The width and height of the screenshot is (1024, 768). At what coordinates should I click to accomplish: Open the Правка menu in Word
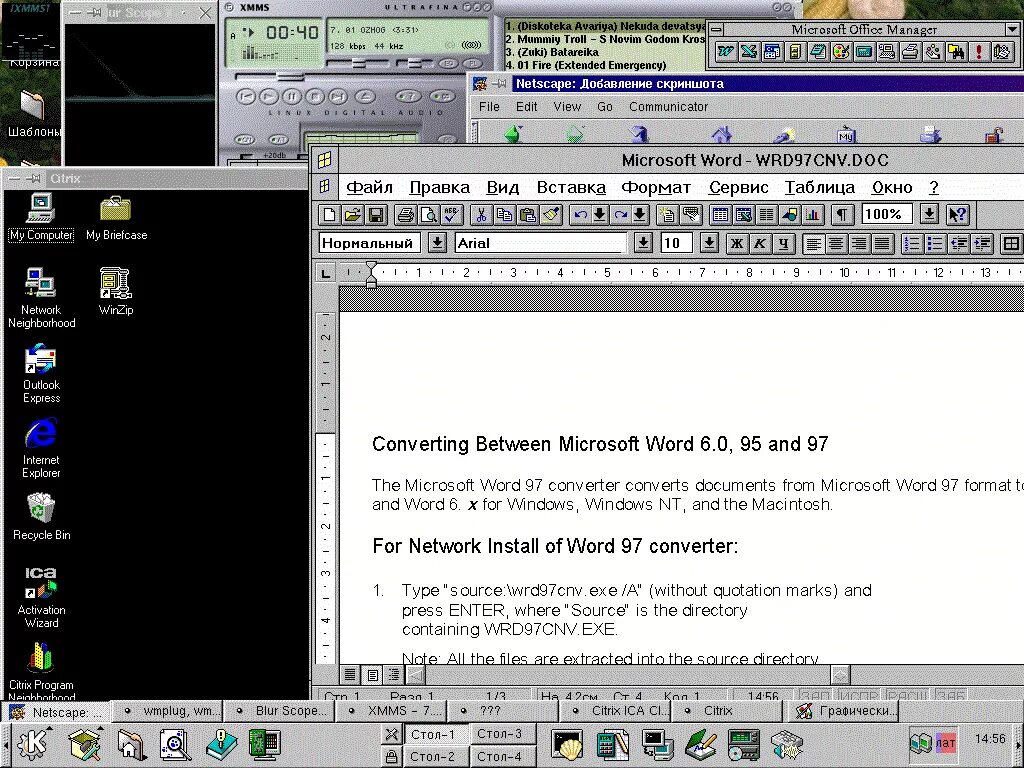pyautogui.click(x=440, y=188)
